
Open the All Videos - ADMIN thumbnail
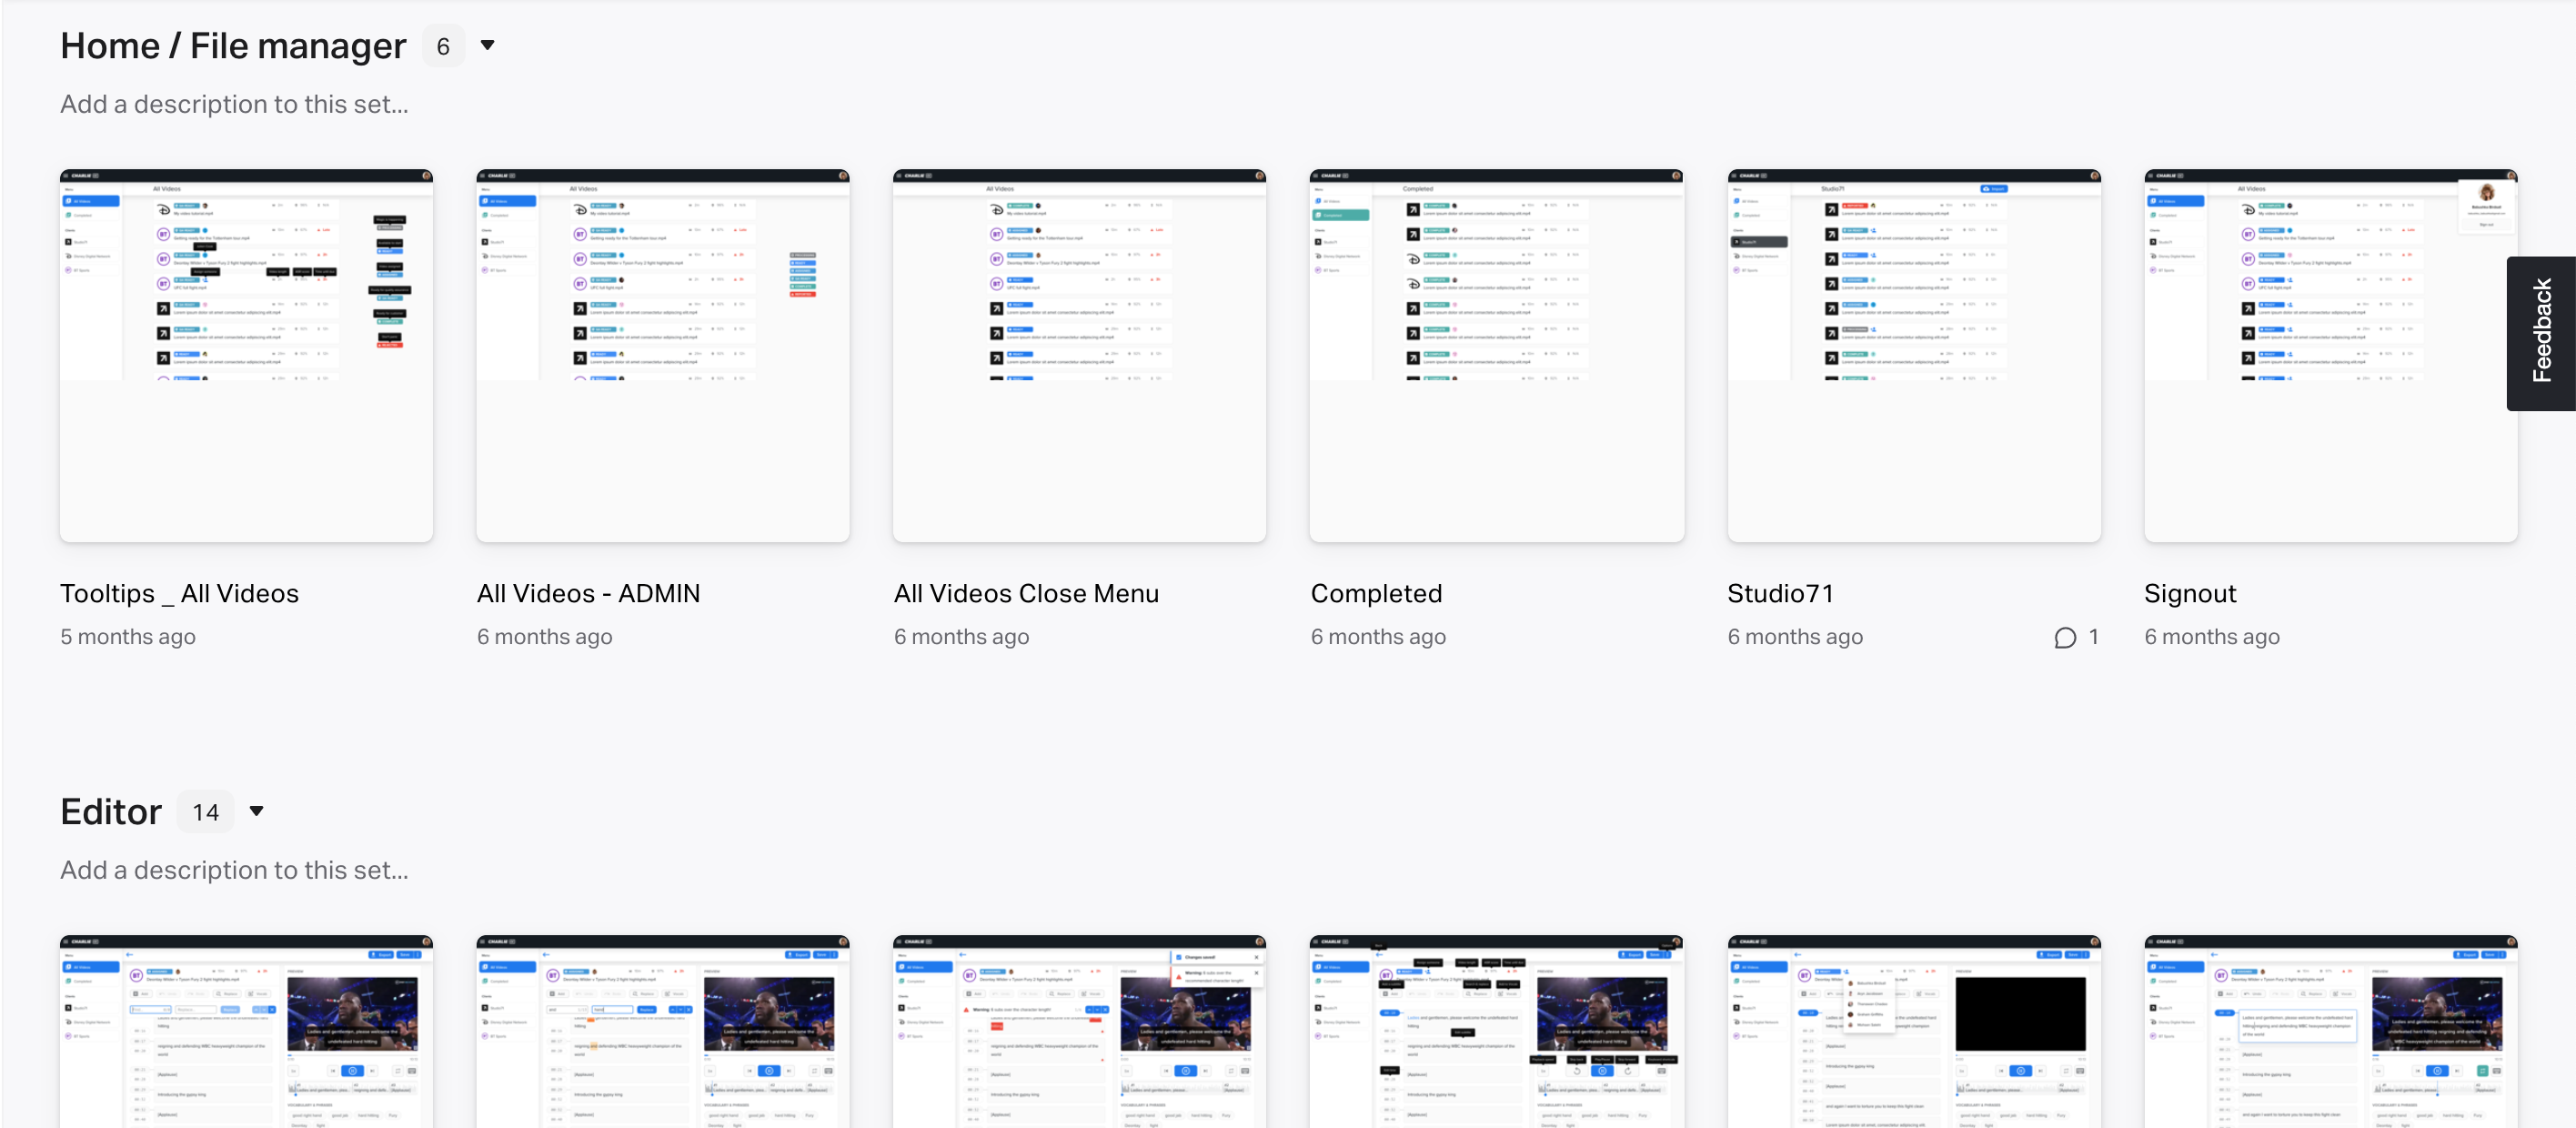(663, 355)
